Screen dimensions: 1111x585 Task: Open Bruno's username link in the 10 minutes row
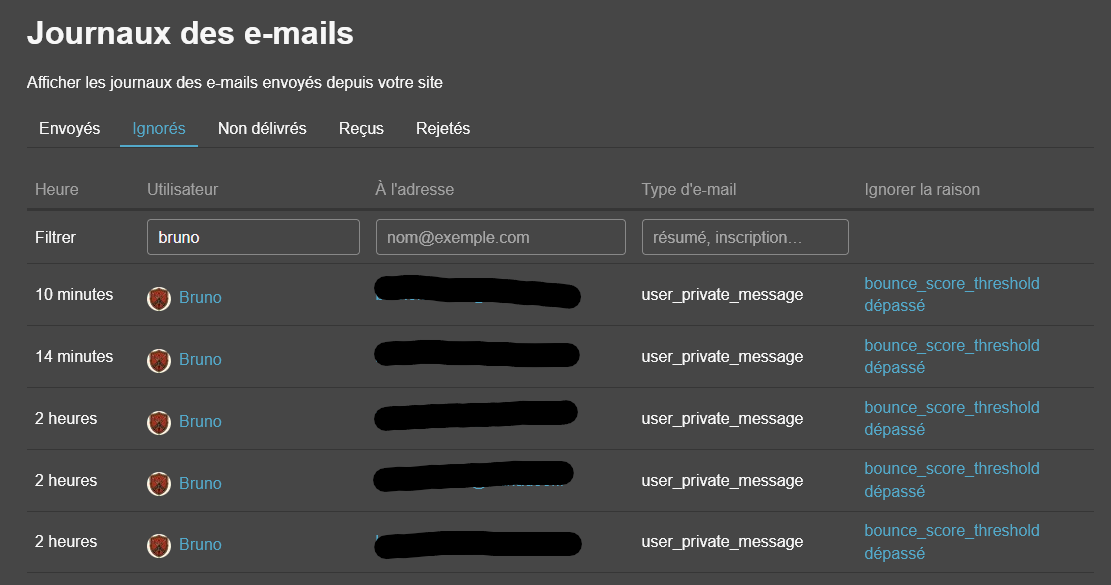pos(200,298)
